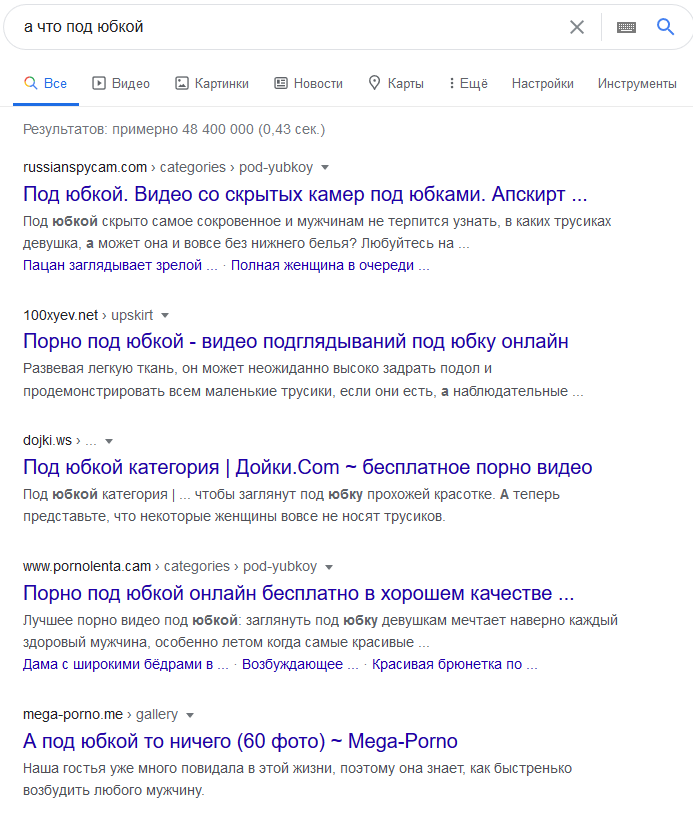The image size is (693, 814).
Task: Open the dojki.ws result title link
Action: click(307, 467)
